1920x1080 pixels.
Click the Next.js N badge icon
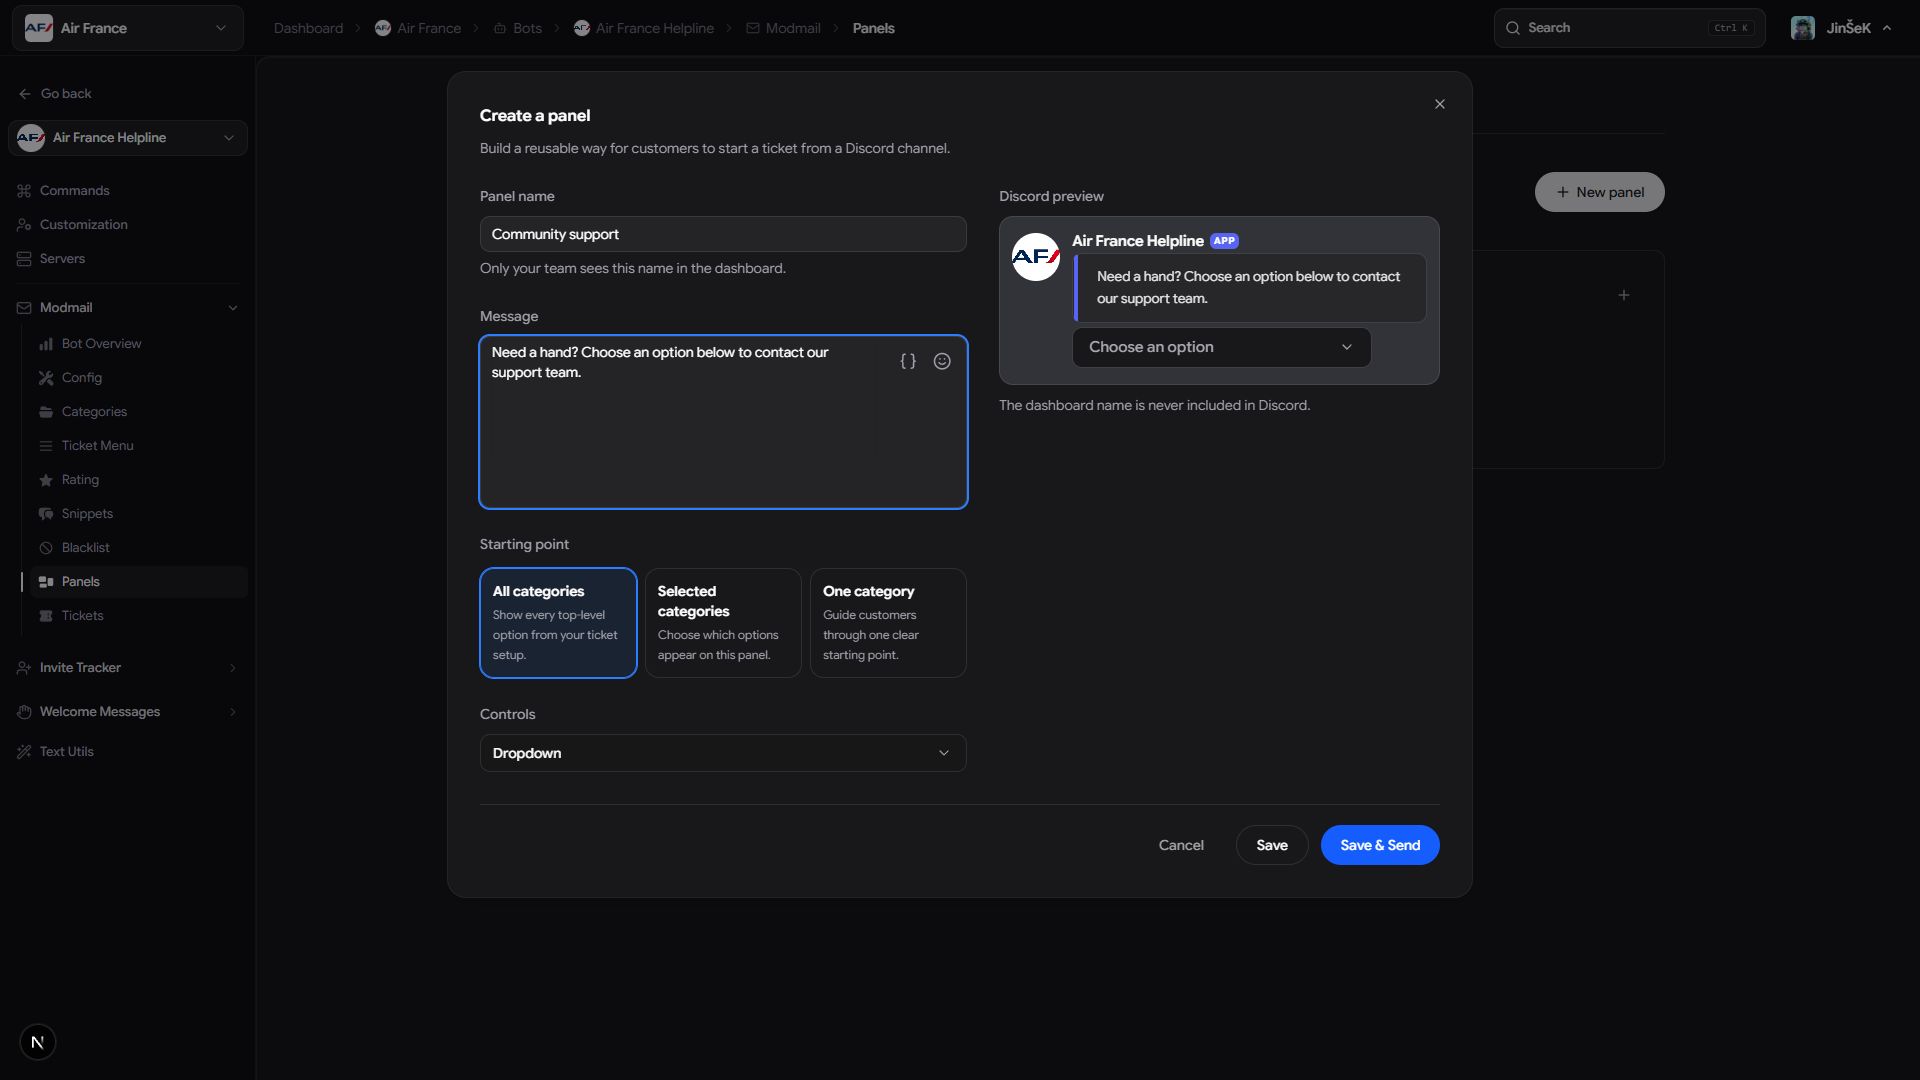coord(38,1042)
